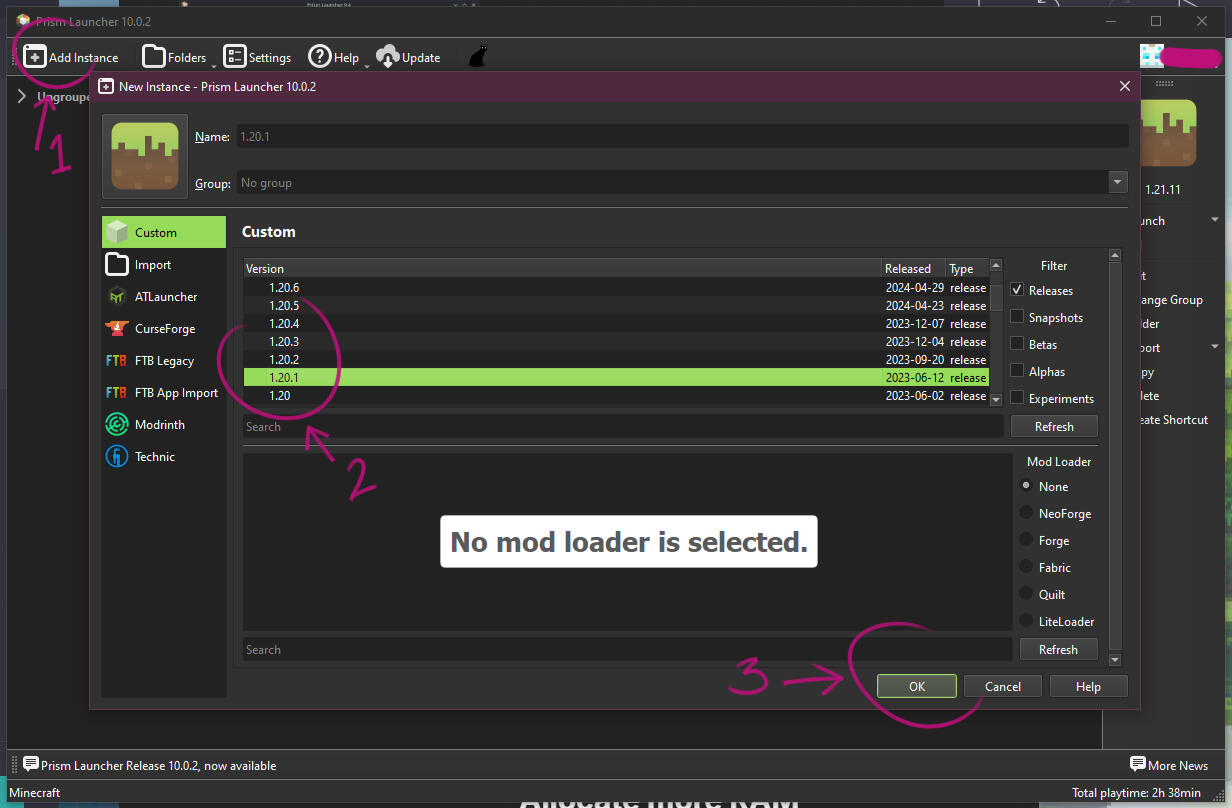Screen dimensions: 1232x808
Task: Select version 1.20.6 row
Action: [x=616, y=288]
